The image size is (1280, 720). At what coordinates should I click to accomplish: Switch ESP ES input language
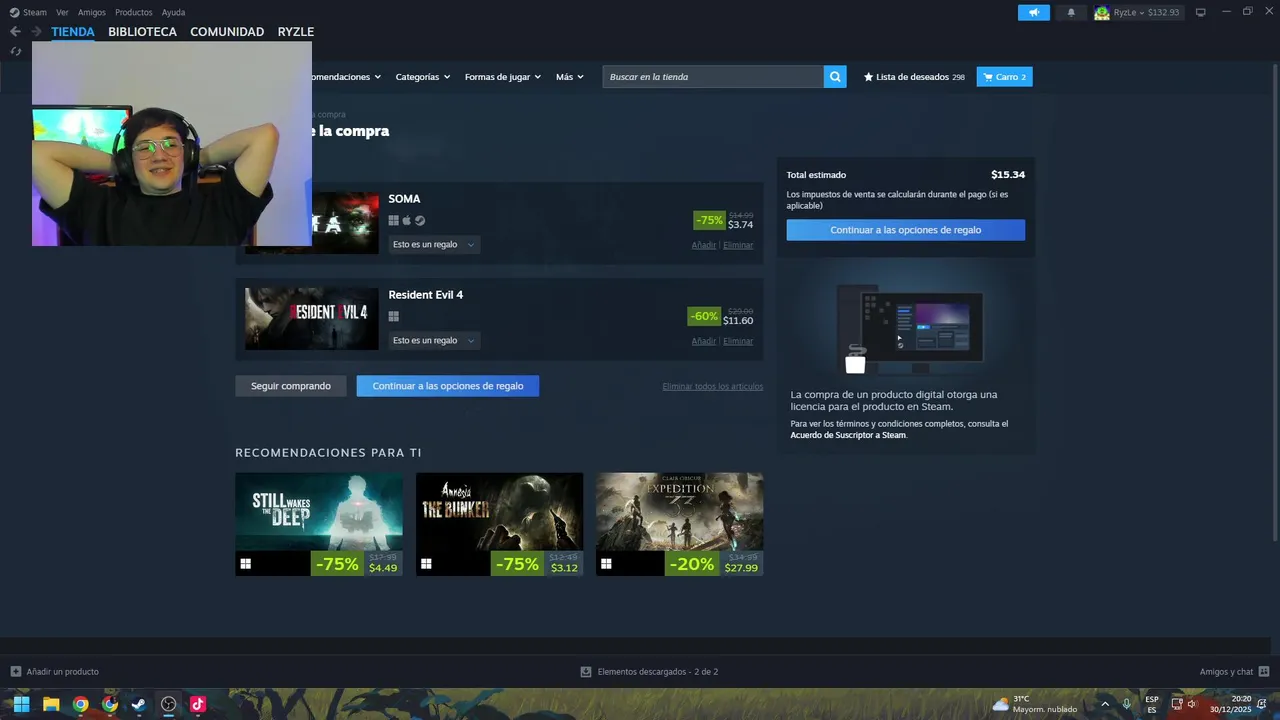tap(1152, 704)
